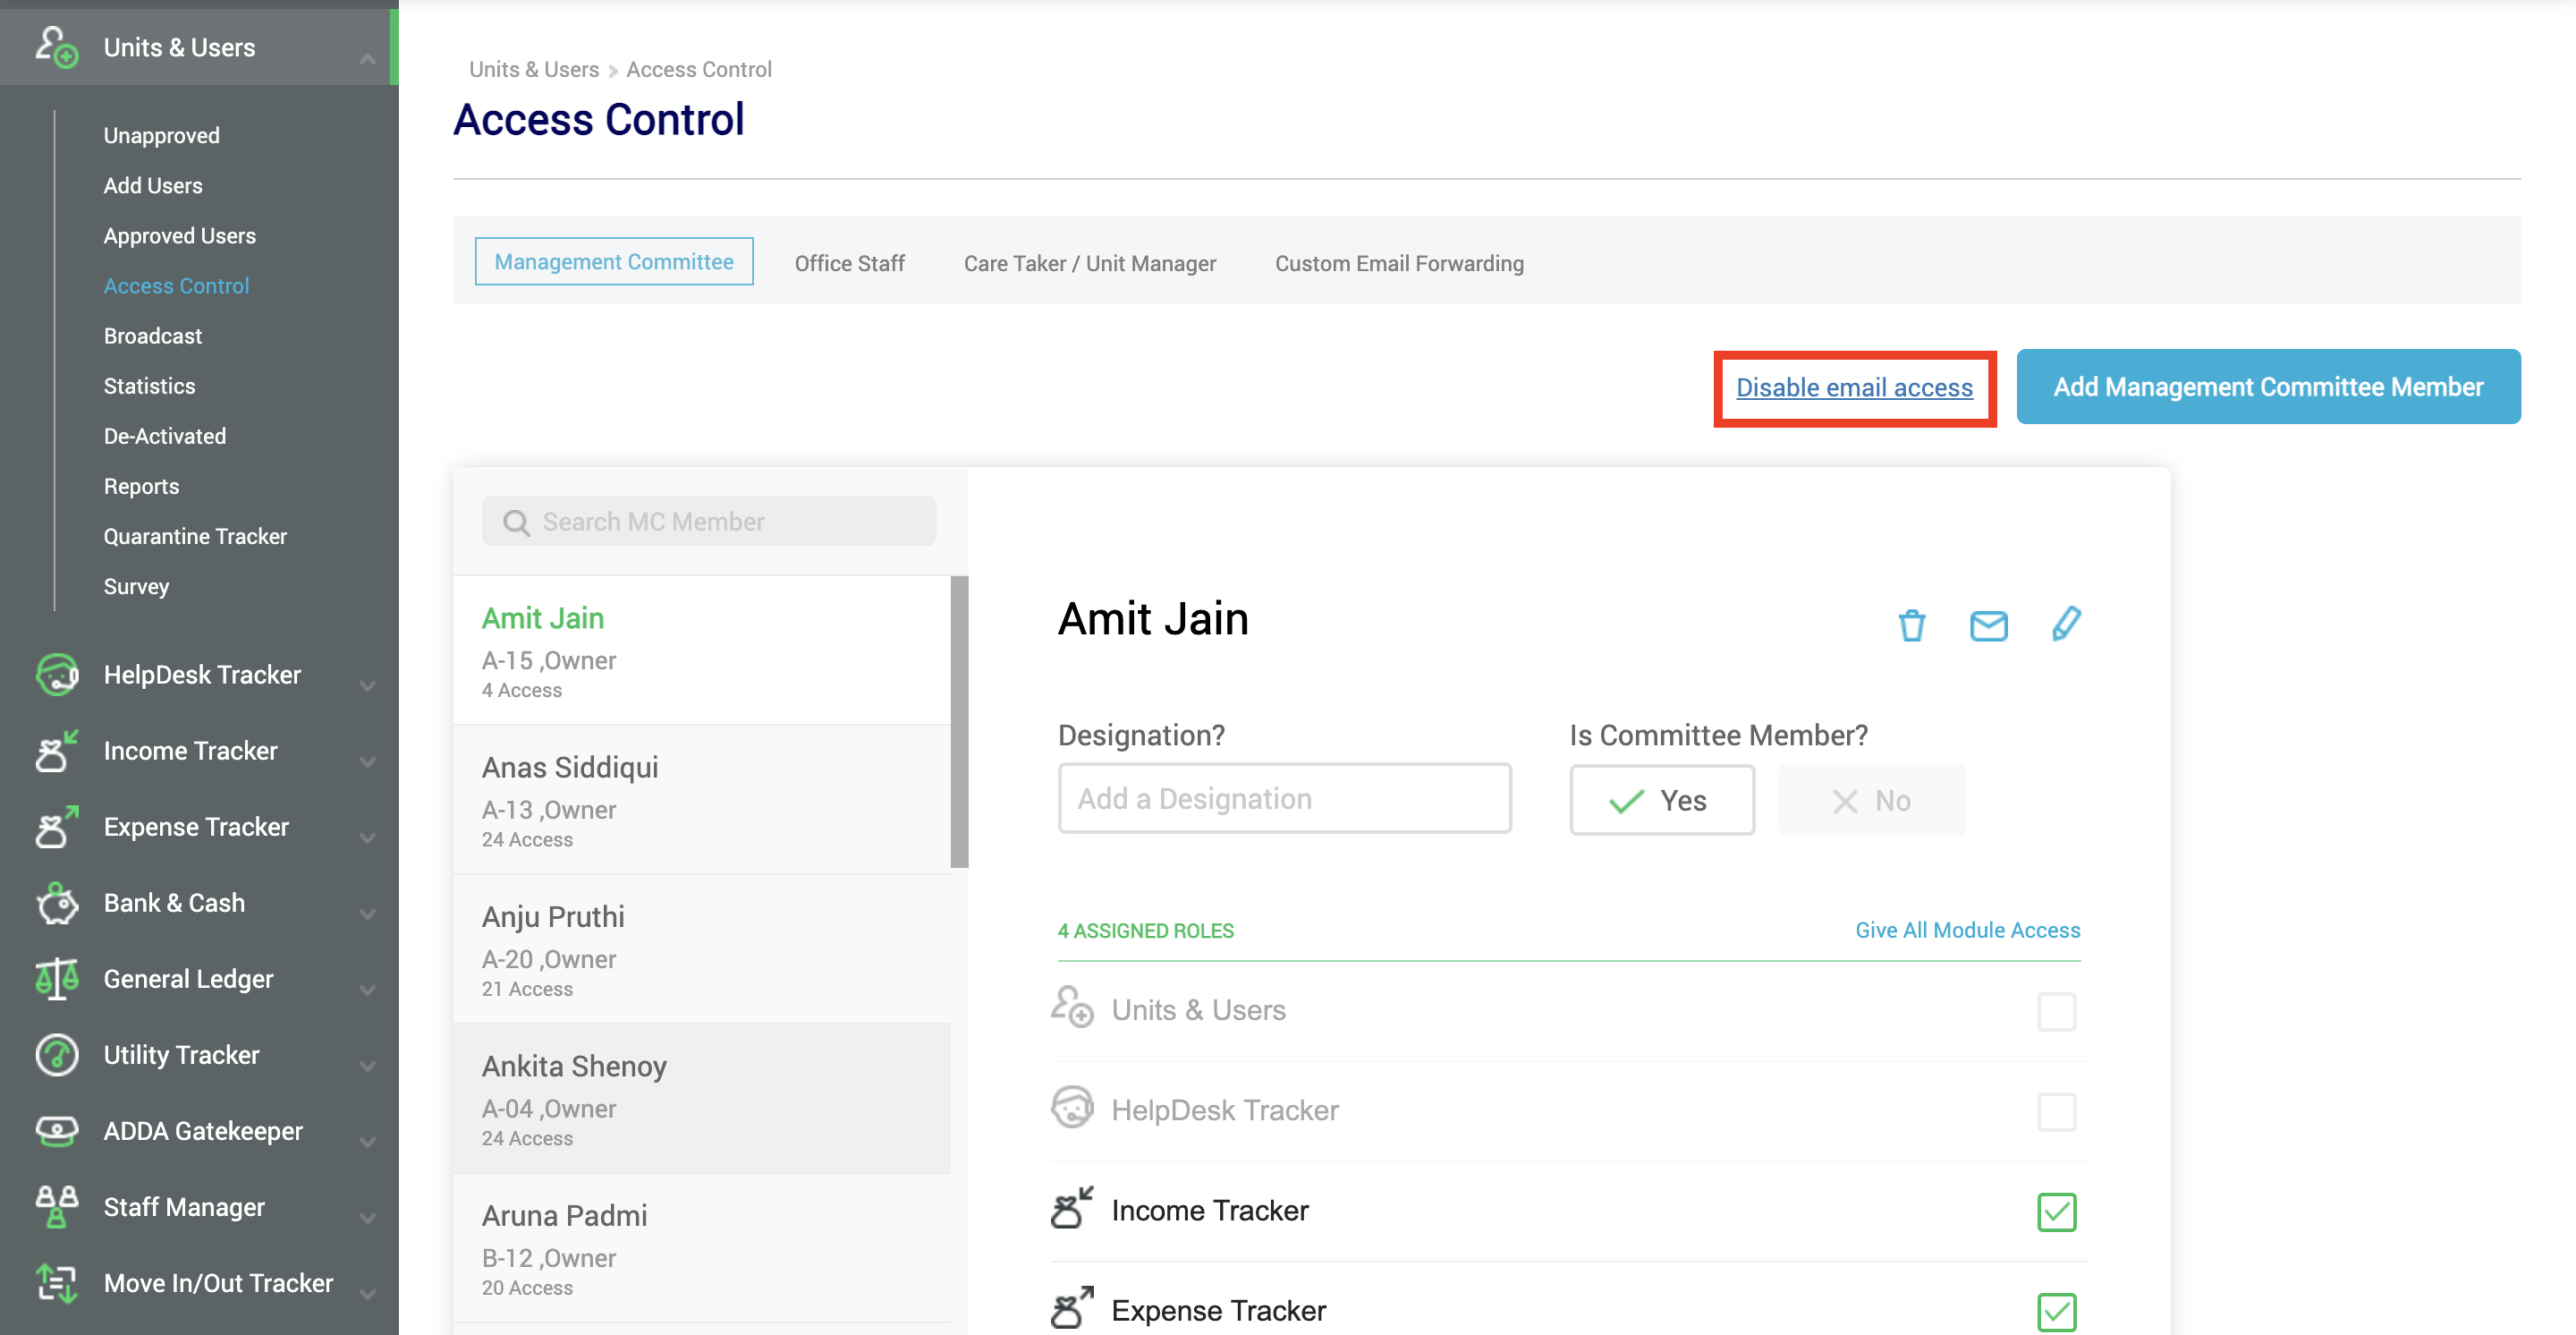Select Access Control in sidebar
The width and height of the screenshot is (2576, 1335).
tap(176, 285)
